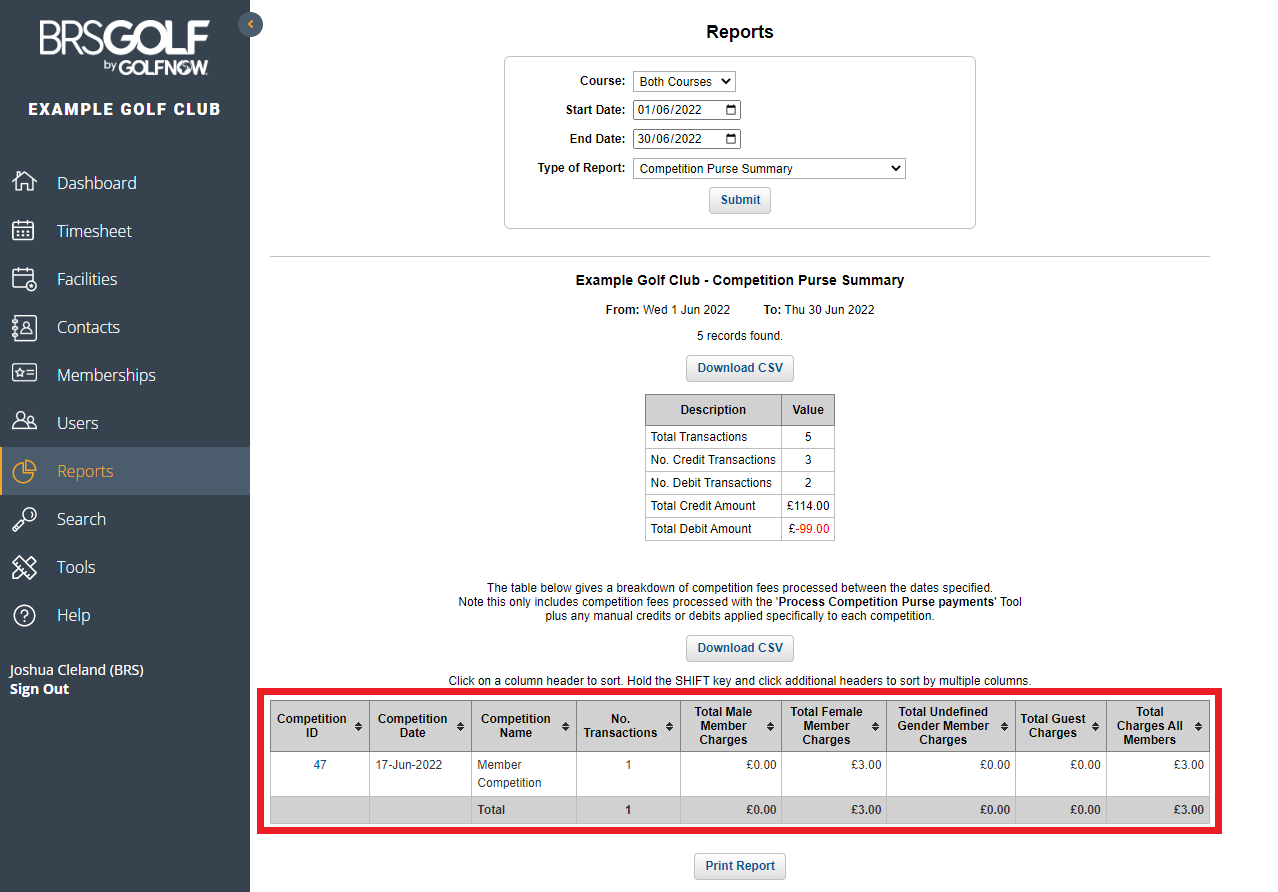
Task: Click the Total Debit Amount £-99.00 value
Action: [x=808, y=529]
